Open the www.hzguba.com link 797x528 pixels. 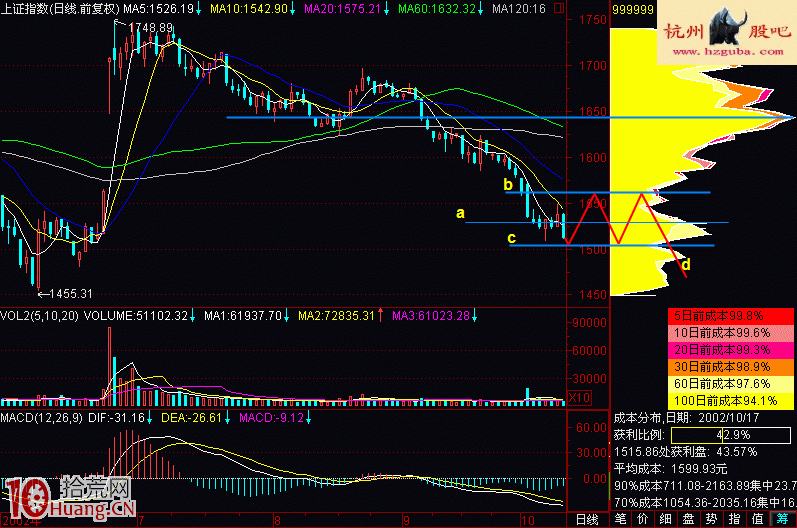click(728, 51)
